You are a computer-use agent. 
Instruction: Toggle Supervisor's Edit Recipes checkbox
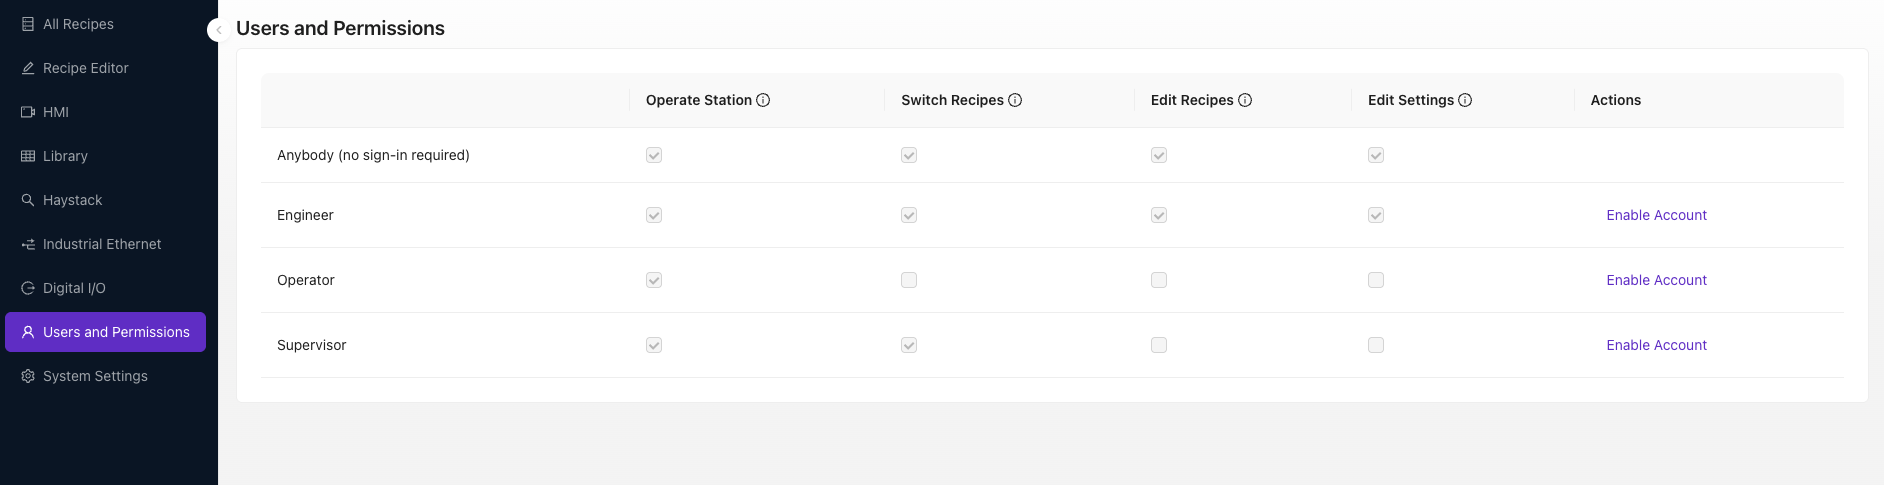(x=1159, y=345)
